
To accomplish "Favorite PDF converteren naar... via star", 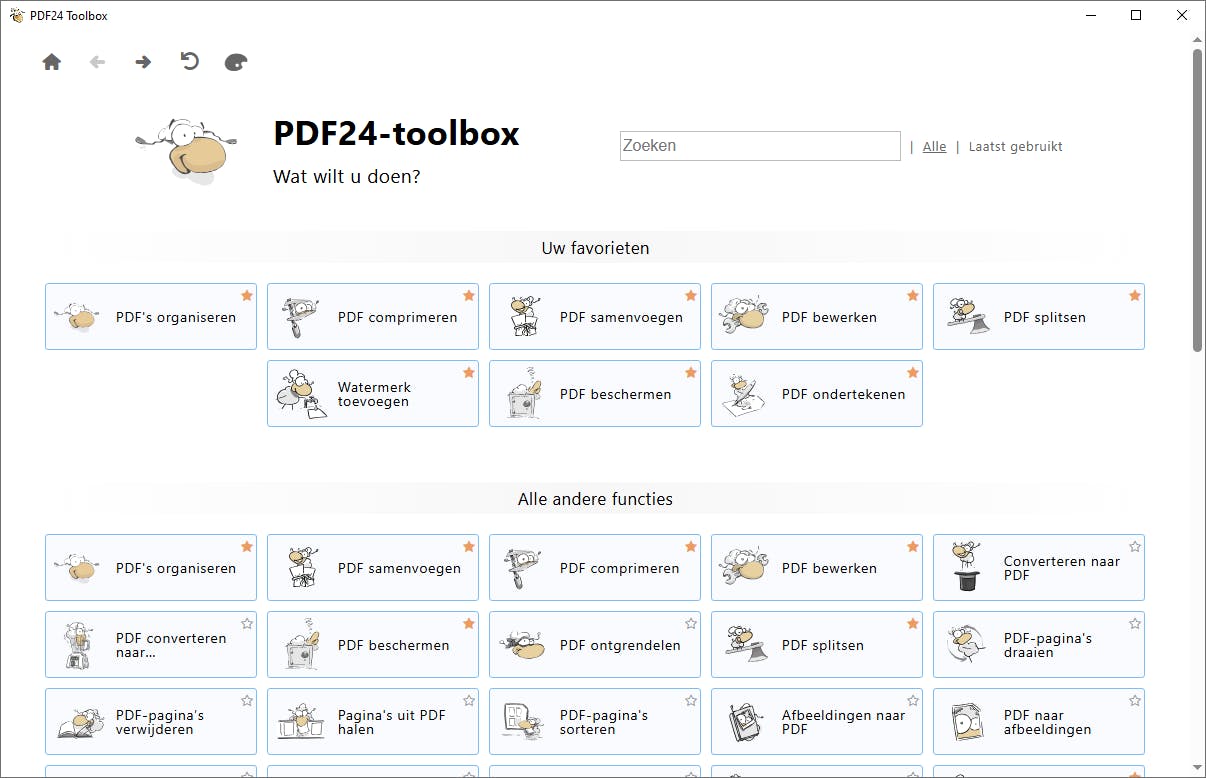I will pyautogui.click(x=247, y=623).
